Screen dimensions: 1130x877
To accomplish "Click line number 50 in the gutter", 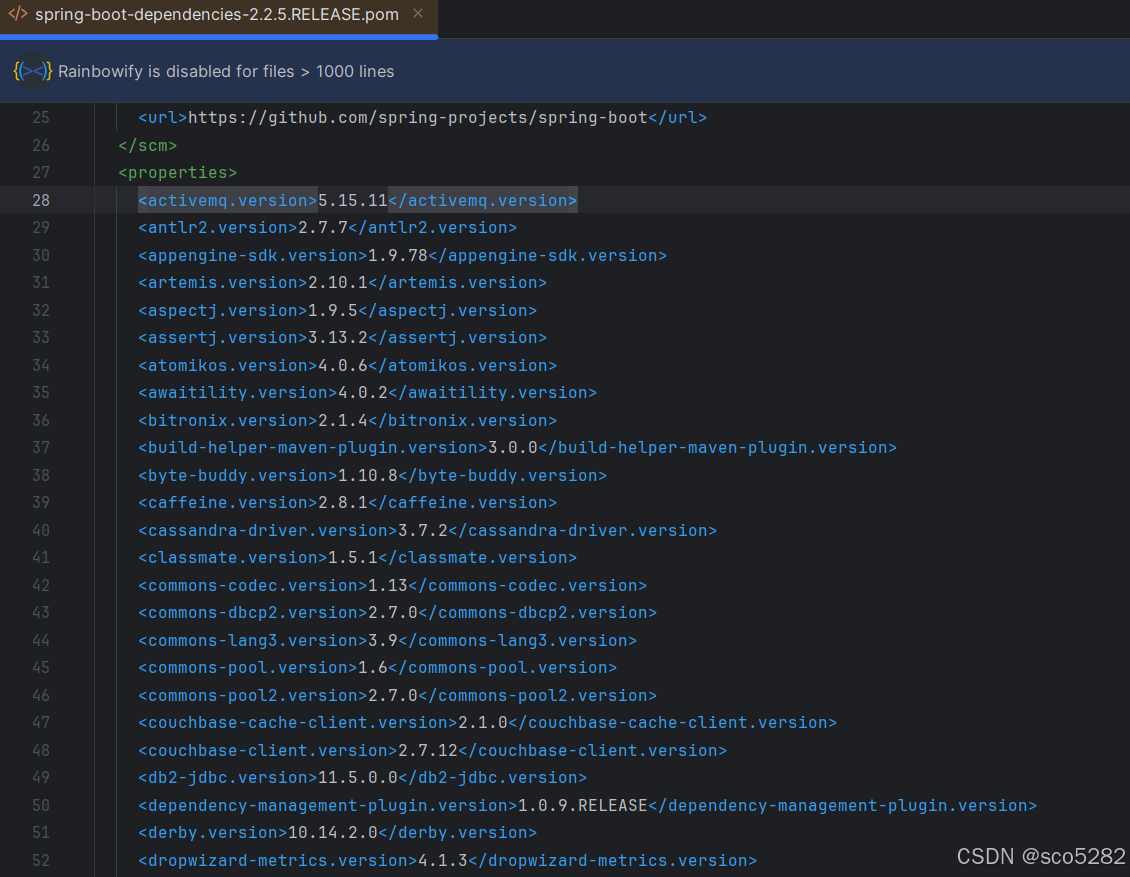I will 41,806.
